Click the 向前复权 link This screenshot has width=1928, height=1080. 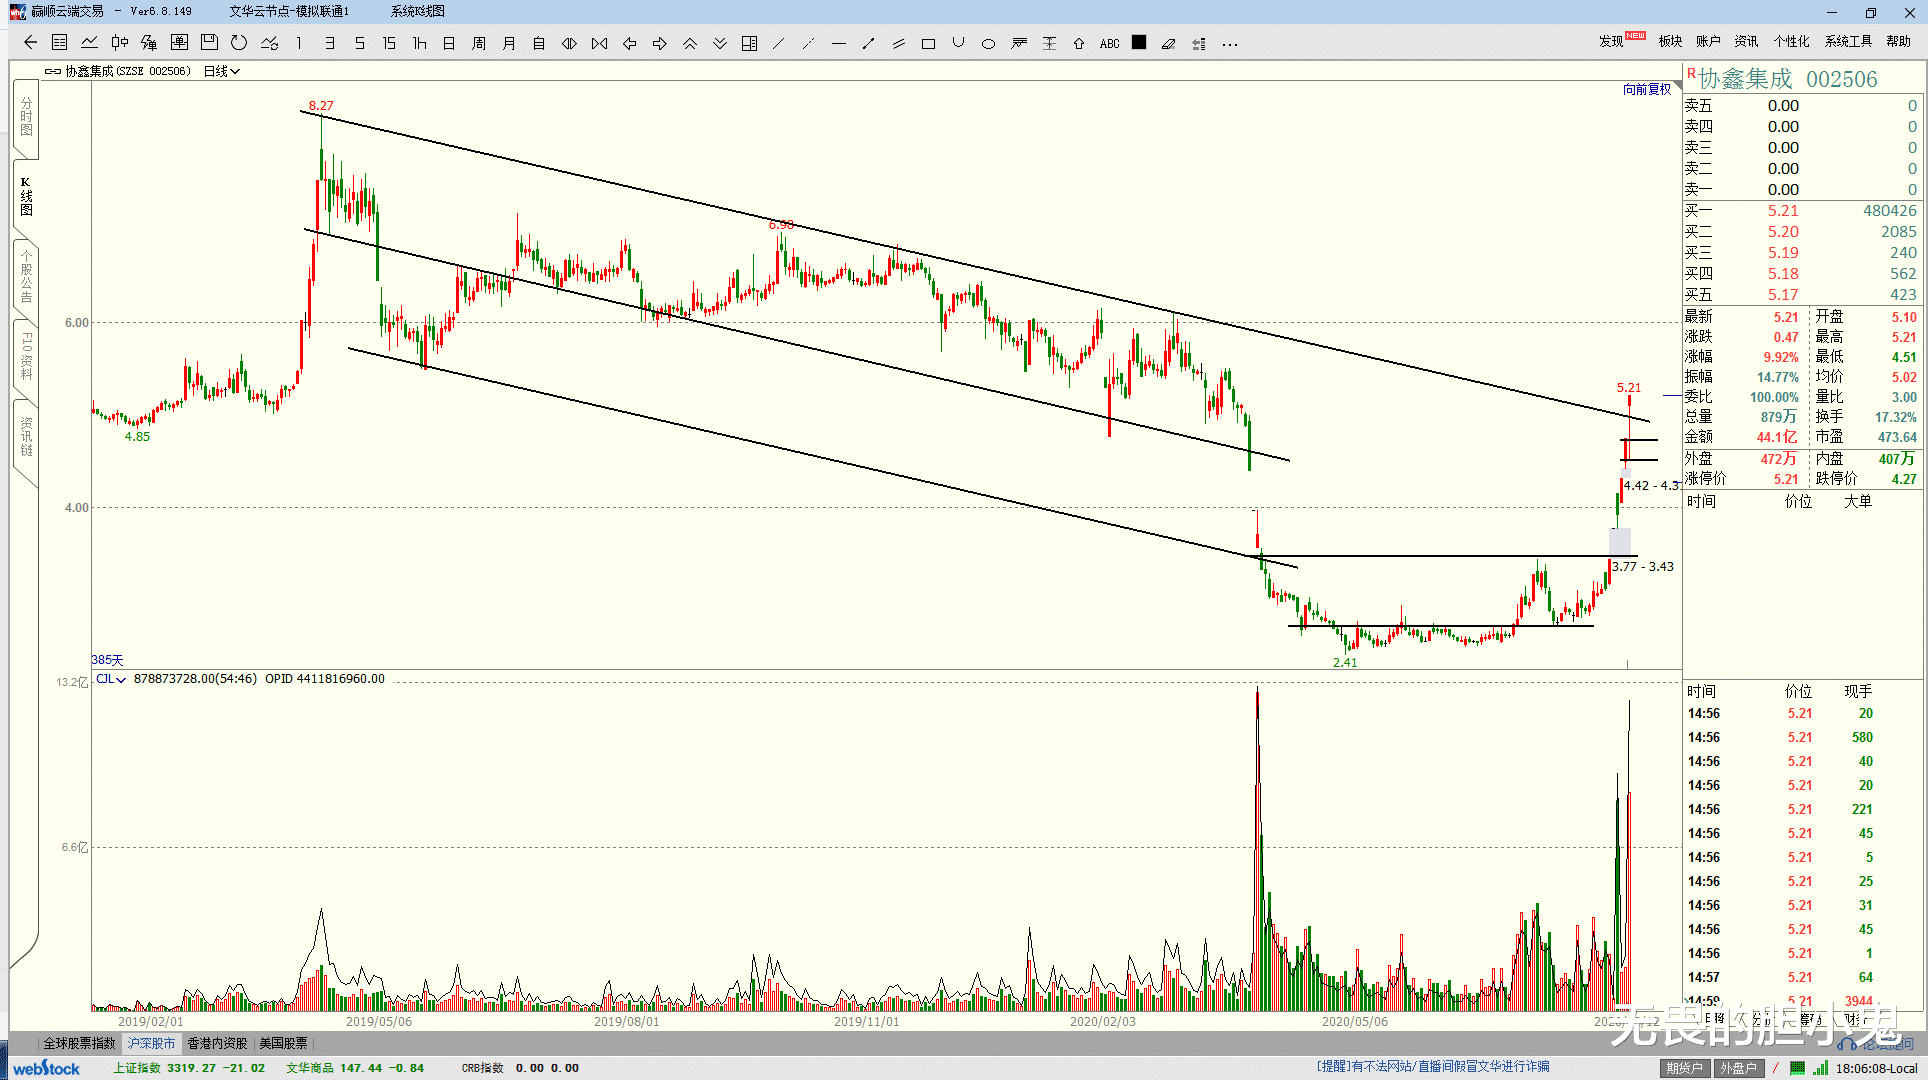1646,89
